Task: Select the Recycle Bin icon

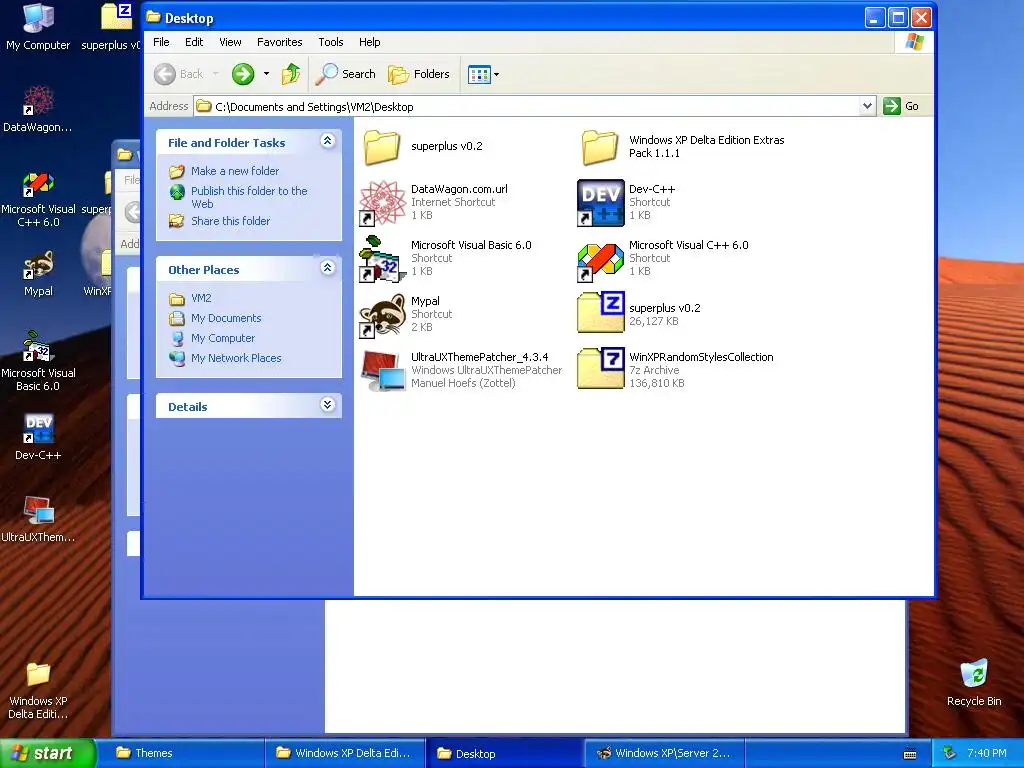Action: tap(974, 683)
